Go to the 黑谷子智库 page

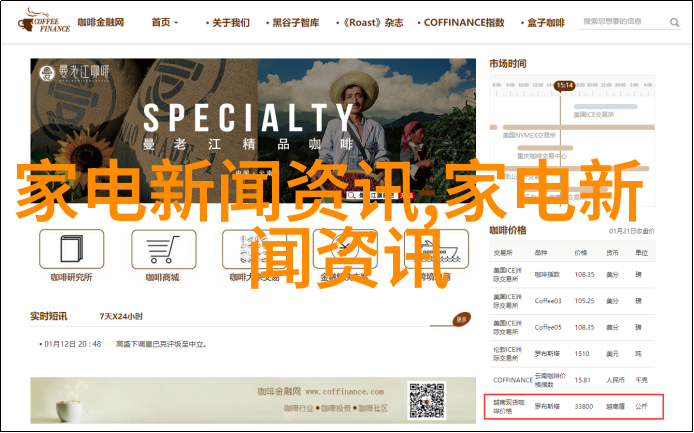point(293,23)
